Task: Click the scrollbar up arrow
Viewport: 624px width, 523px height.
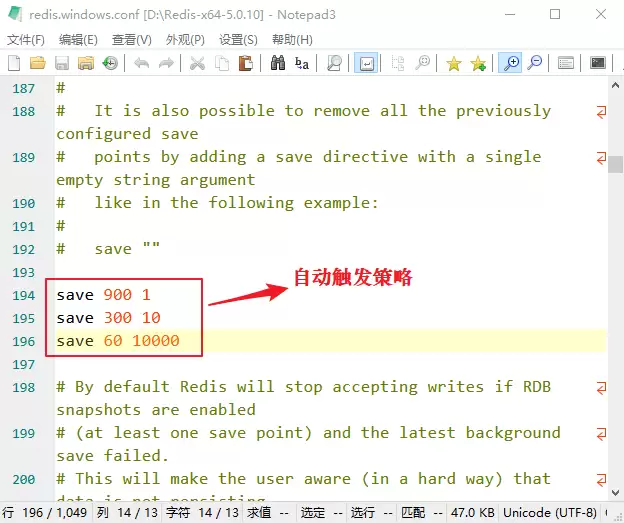Action: click(615, 86)
